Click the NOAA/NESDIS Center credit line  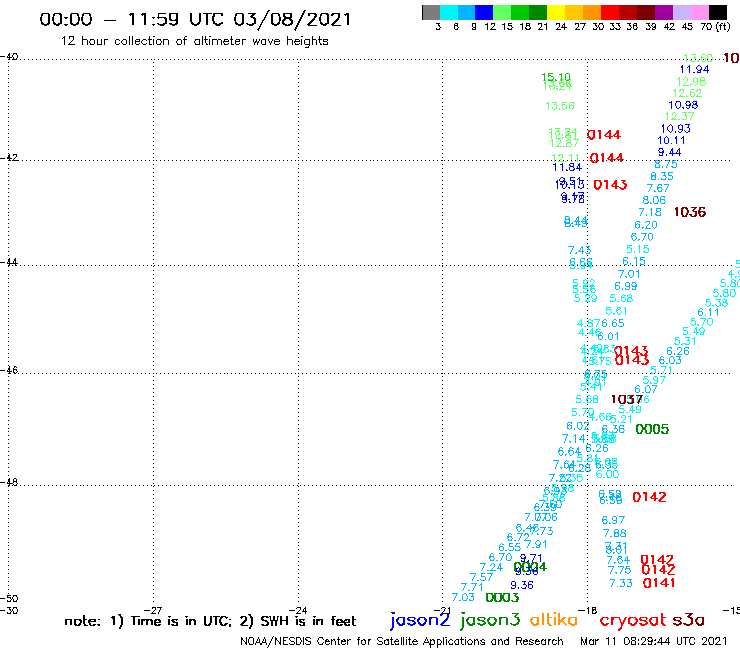click(402, 641)
